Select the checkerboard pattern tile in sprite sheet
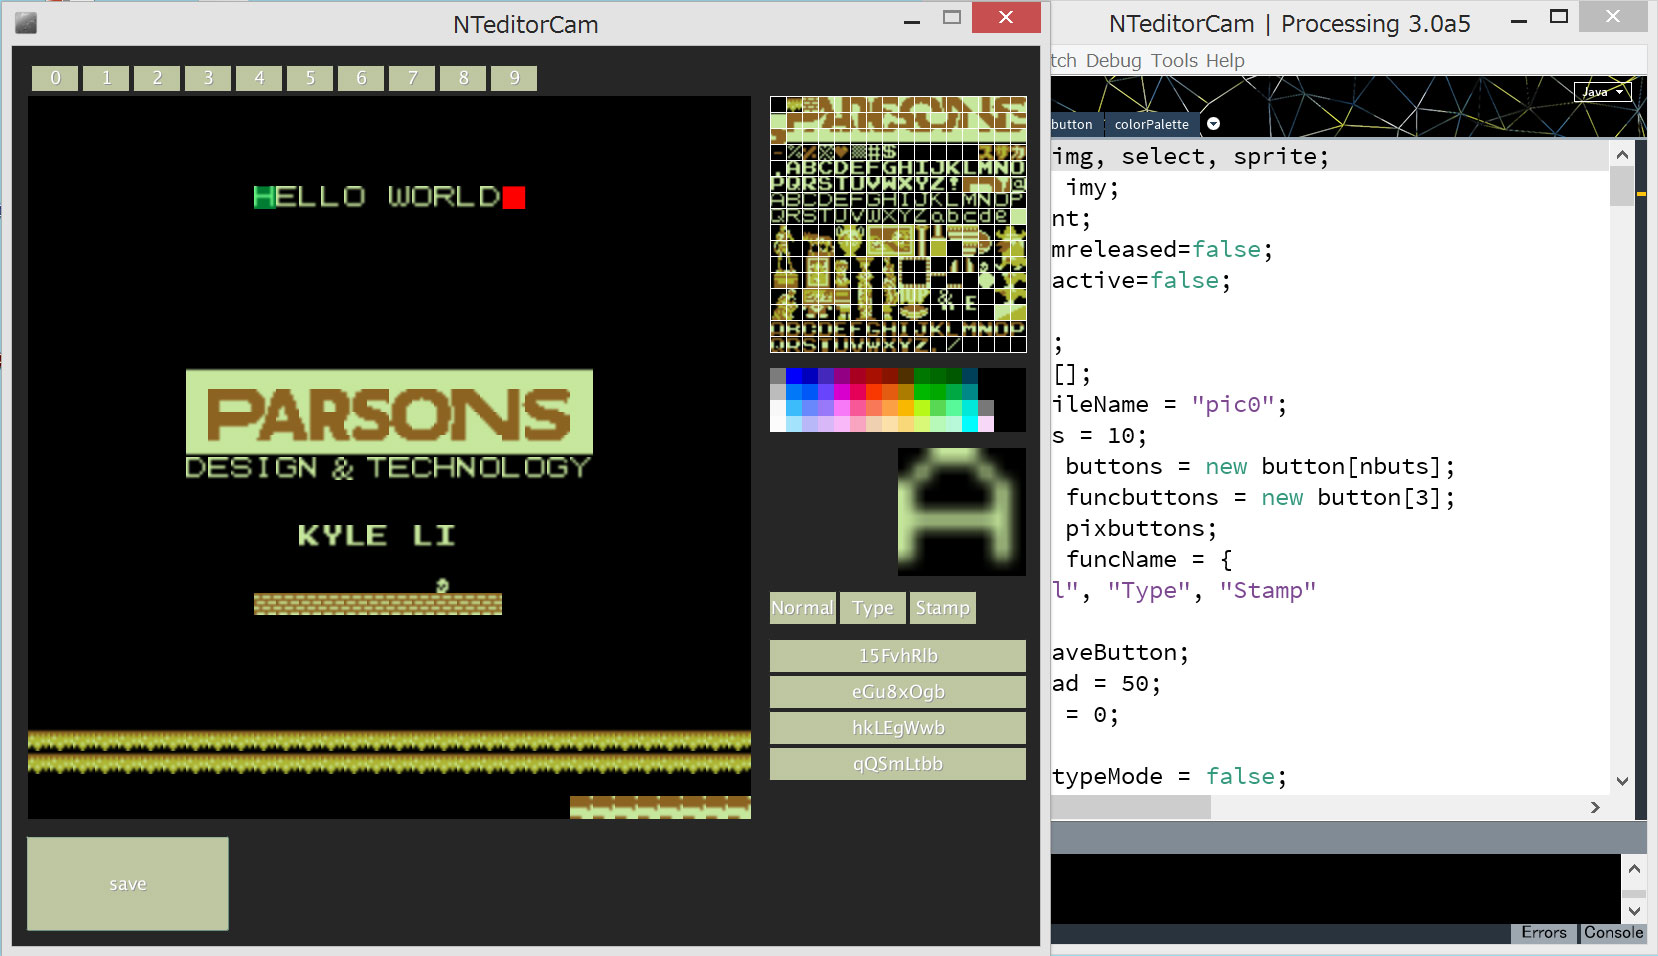This screenshot has width=1658, height=956. (x=858, y=152)
